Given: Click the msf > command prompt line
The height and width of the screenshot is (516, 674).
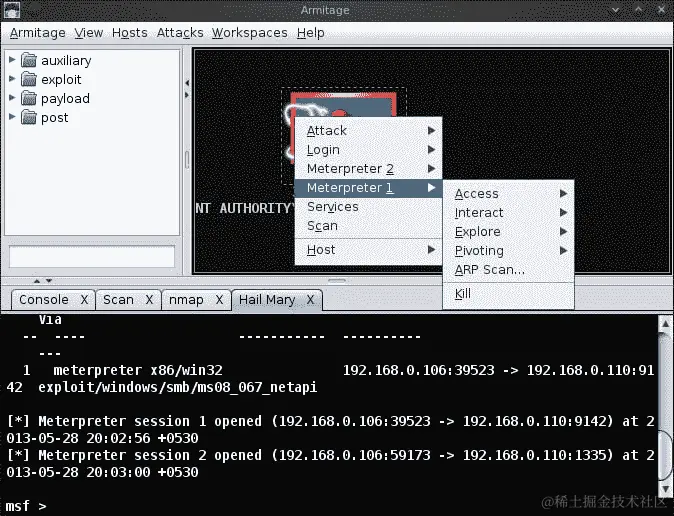Looking at the screenshot, I should [x=26, y=506].
